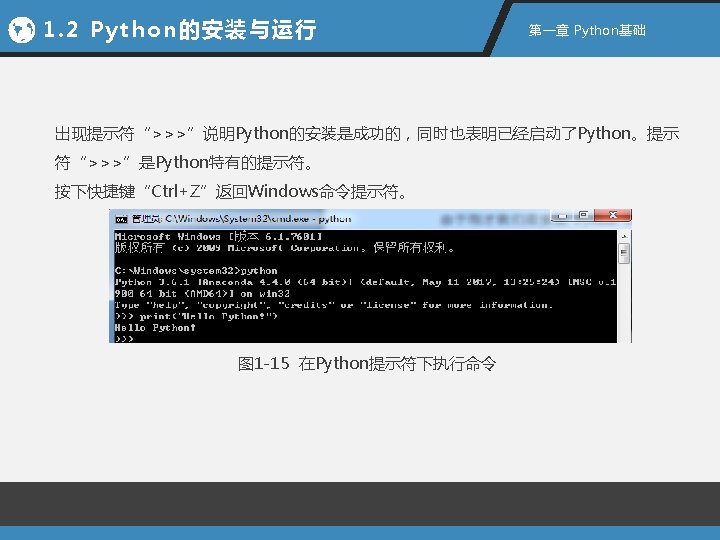The height and width of the screenshot is (540, 720).
Task: Click the cmd scrollbar up arrow
Action: [624, 236]
